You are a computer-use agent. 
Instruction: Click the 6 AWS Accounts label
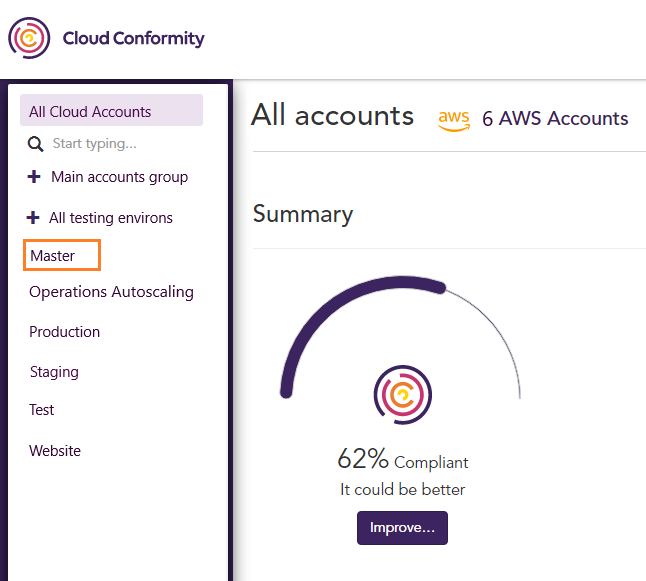[x=555, y=119]
